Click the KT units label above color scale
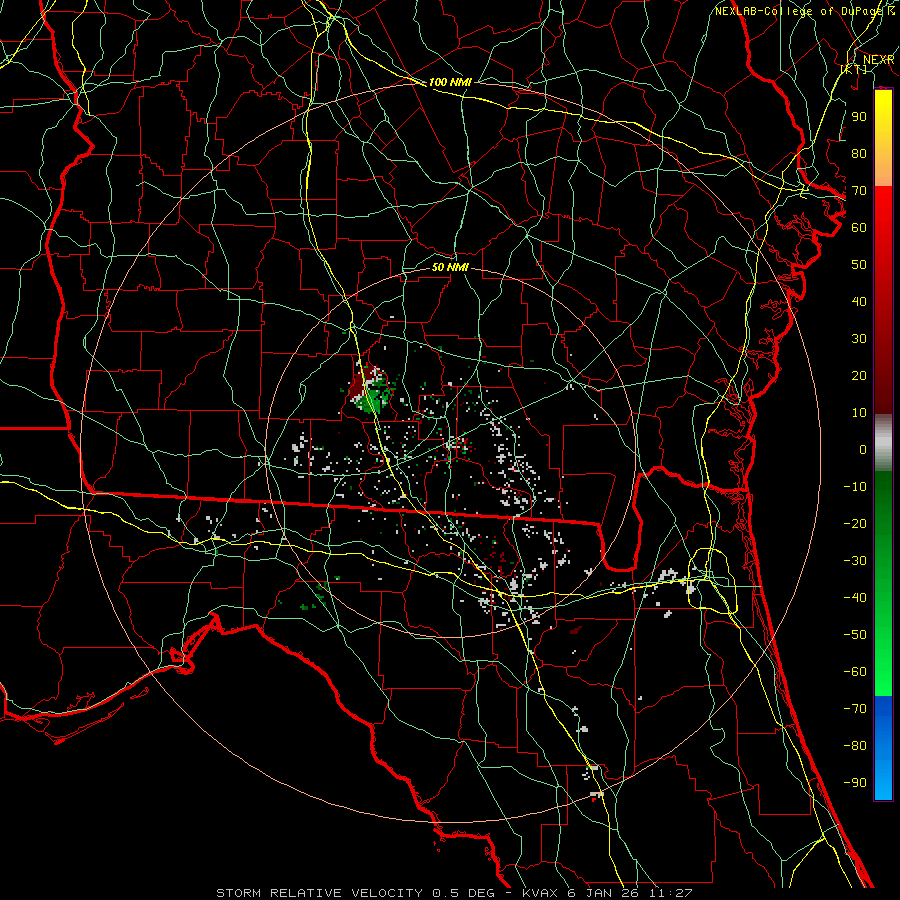 point(854,69)
